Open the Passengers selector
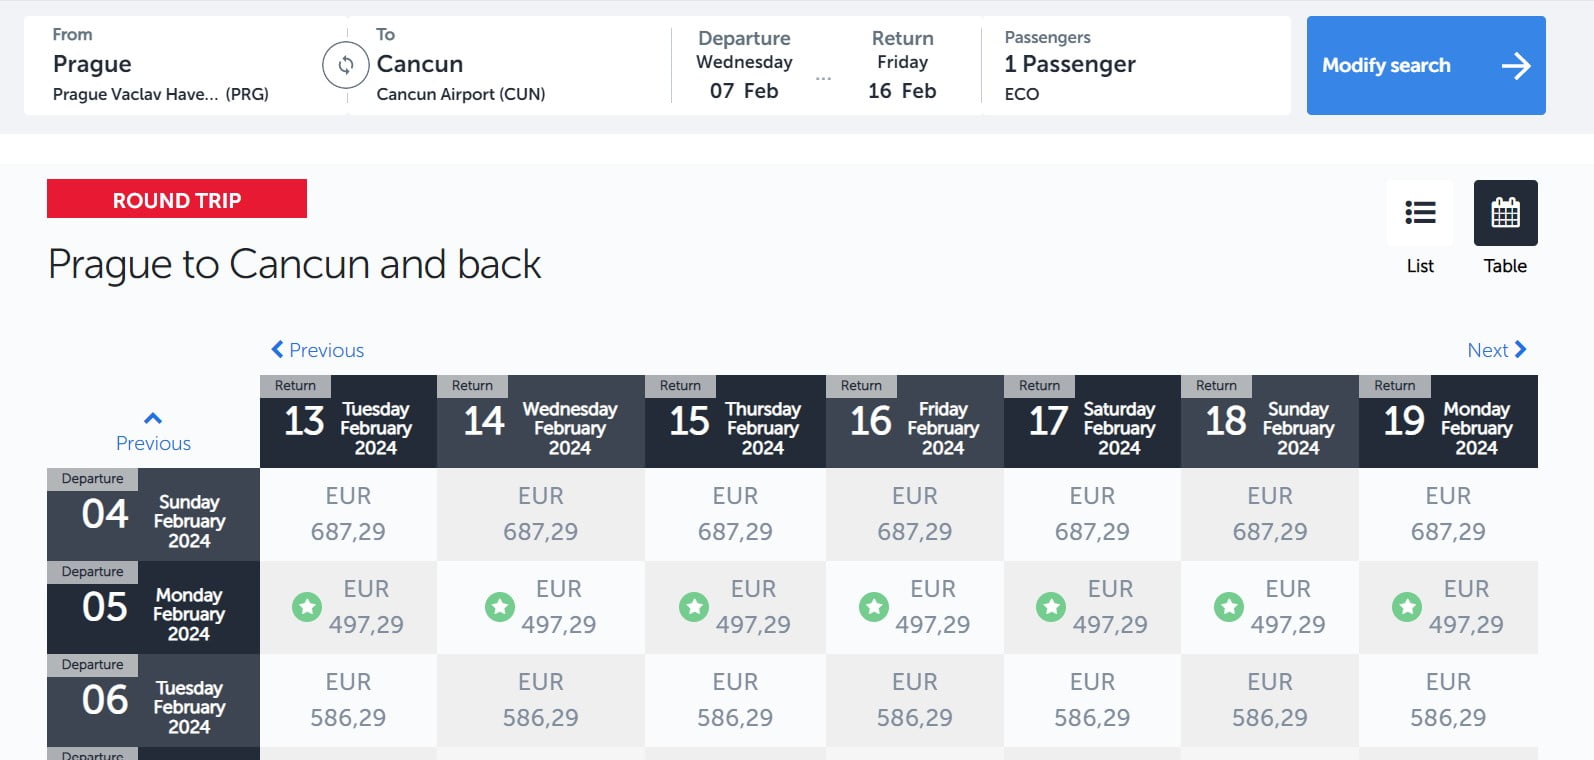The height and width of the screenshot is (760, 1594). (x=1070, y=65)
